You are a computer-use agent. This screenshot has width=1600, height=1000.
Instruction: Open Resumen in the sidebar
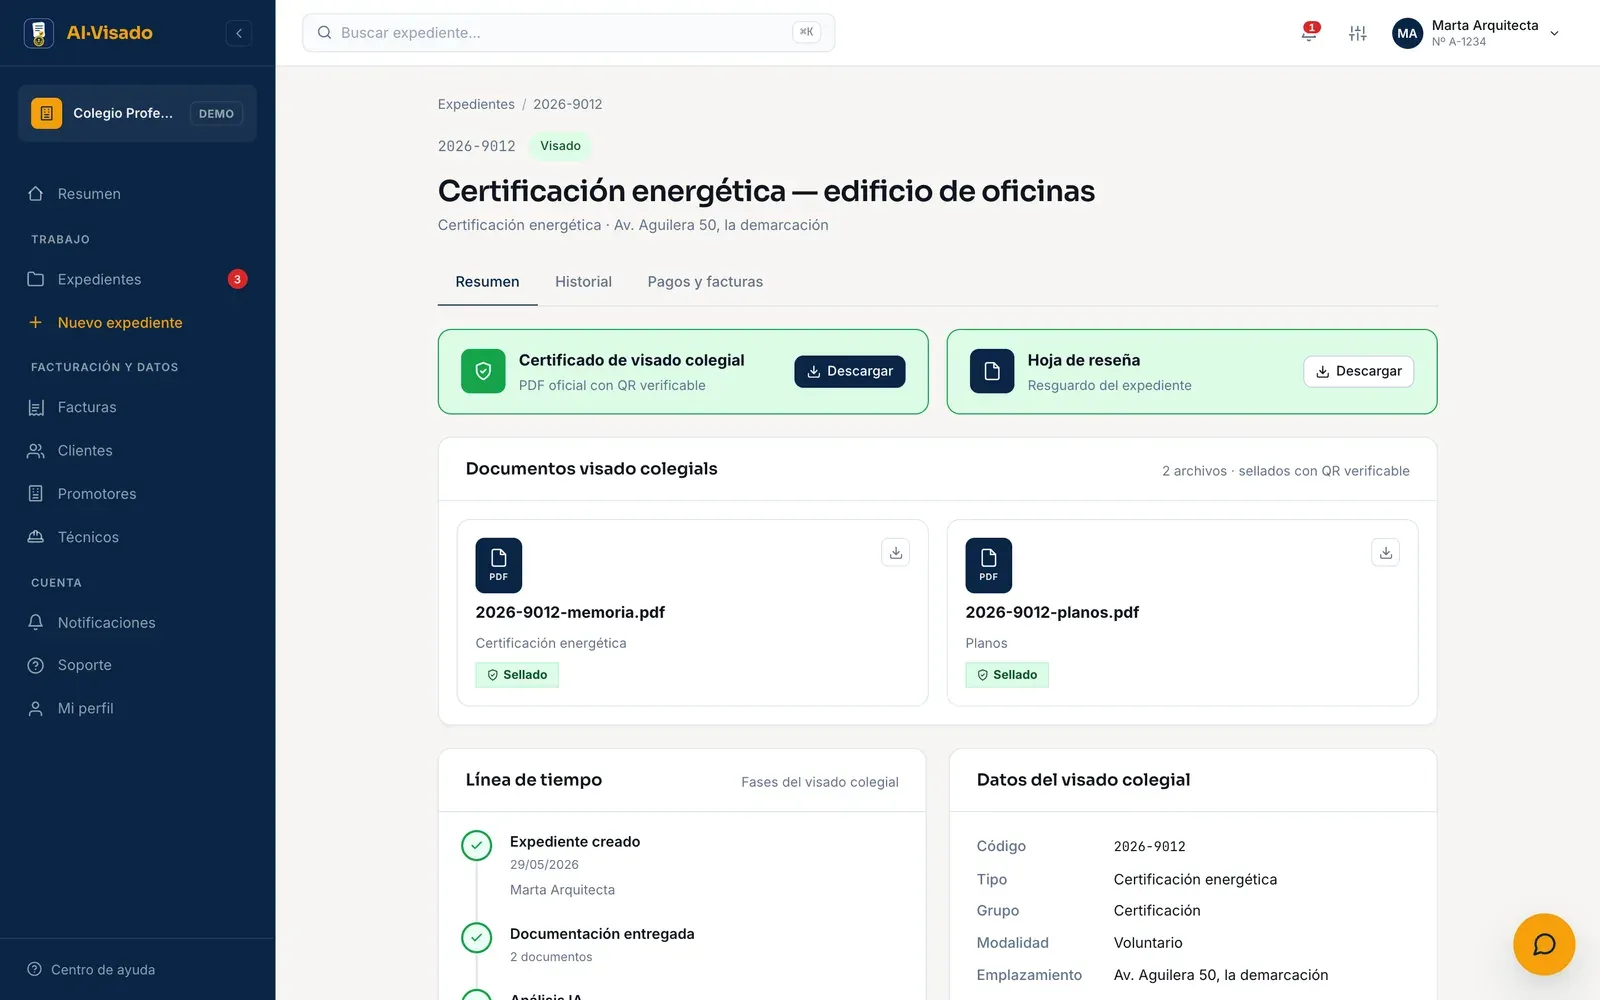[x=137, y=194]
